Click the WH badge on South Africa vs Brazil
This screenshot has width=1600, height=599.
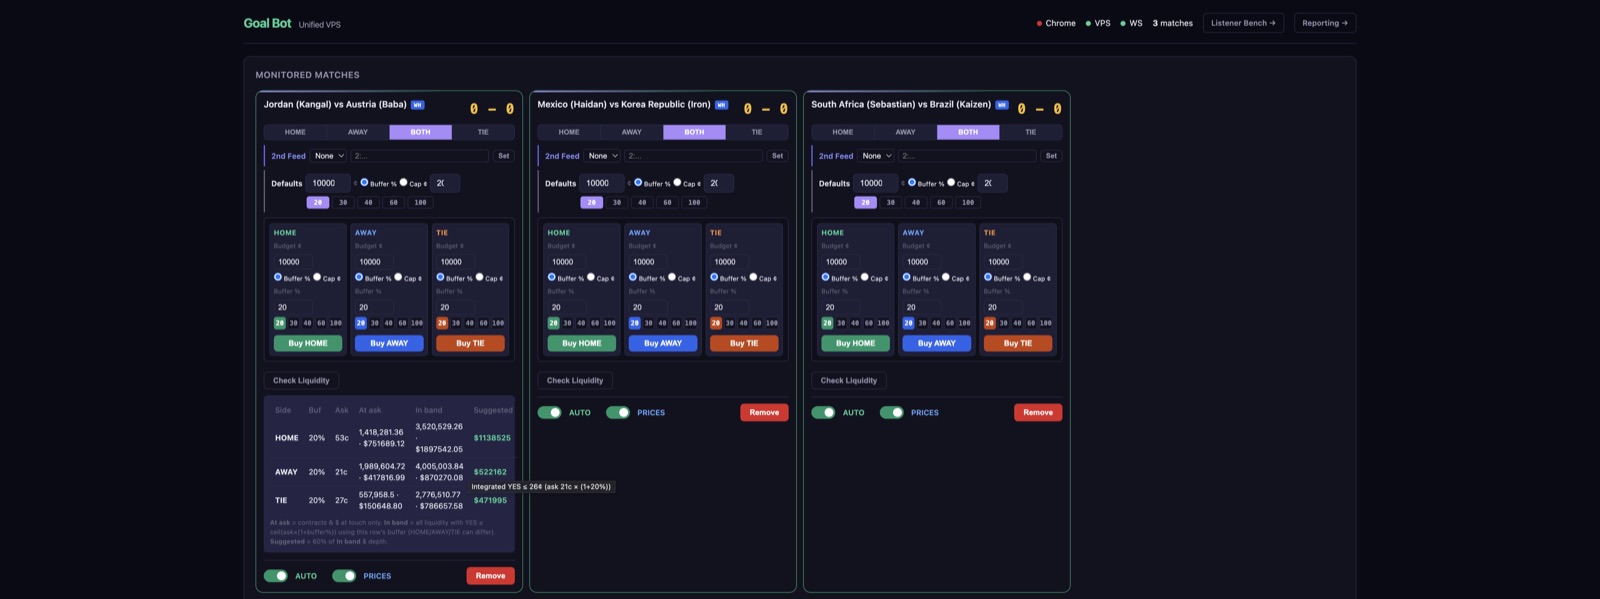point(1002,105)
